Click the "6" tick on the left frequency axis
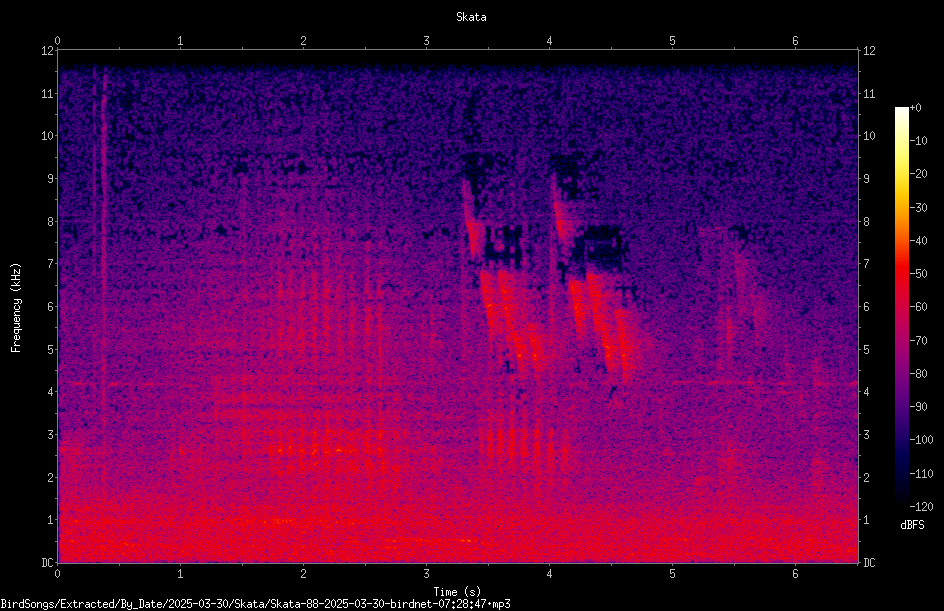 pyautogui.click(x=51, y=306)
